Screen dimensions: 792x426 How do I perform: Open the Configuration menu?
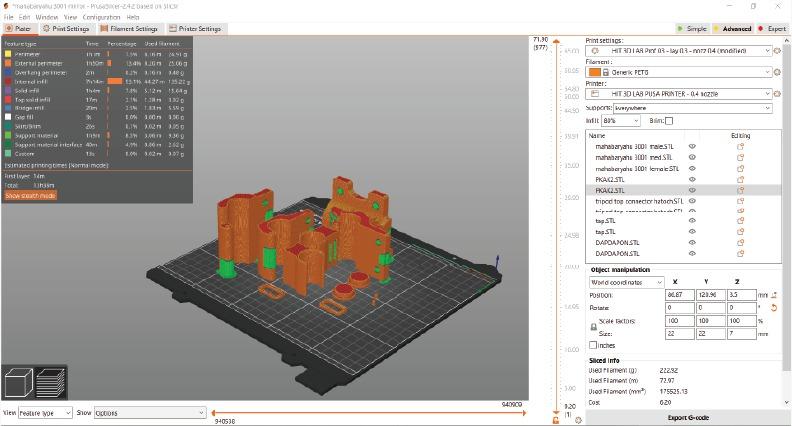(101, 17)
